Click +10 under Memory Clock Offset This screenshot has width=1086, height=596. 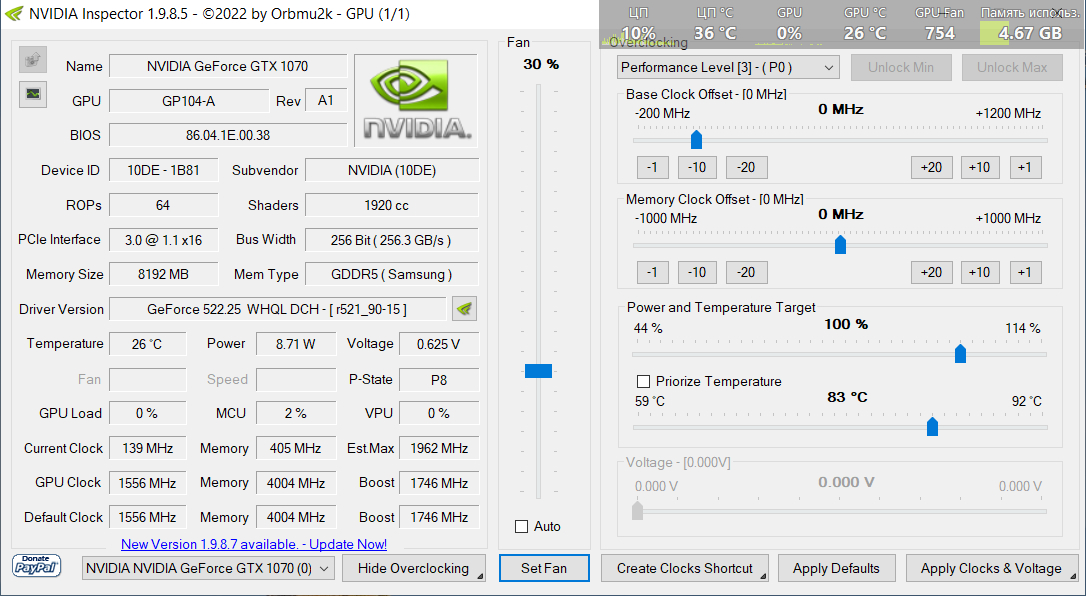pyautogui.click(x=979, y=273)
